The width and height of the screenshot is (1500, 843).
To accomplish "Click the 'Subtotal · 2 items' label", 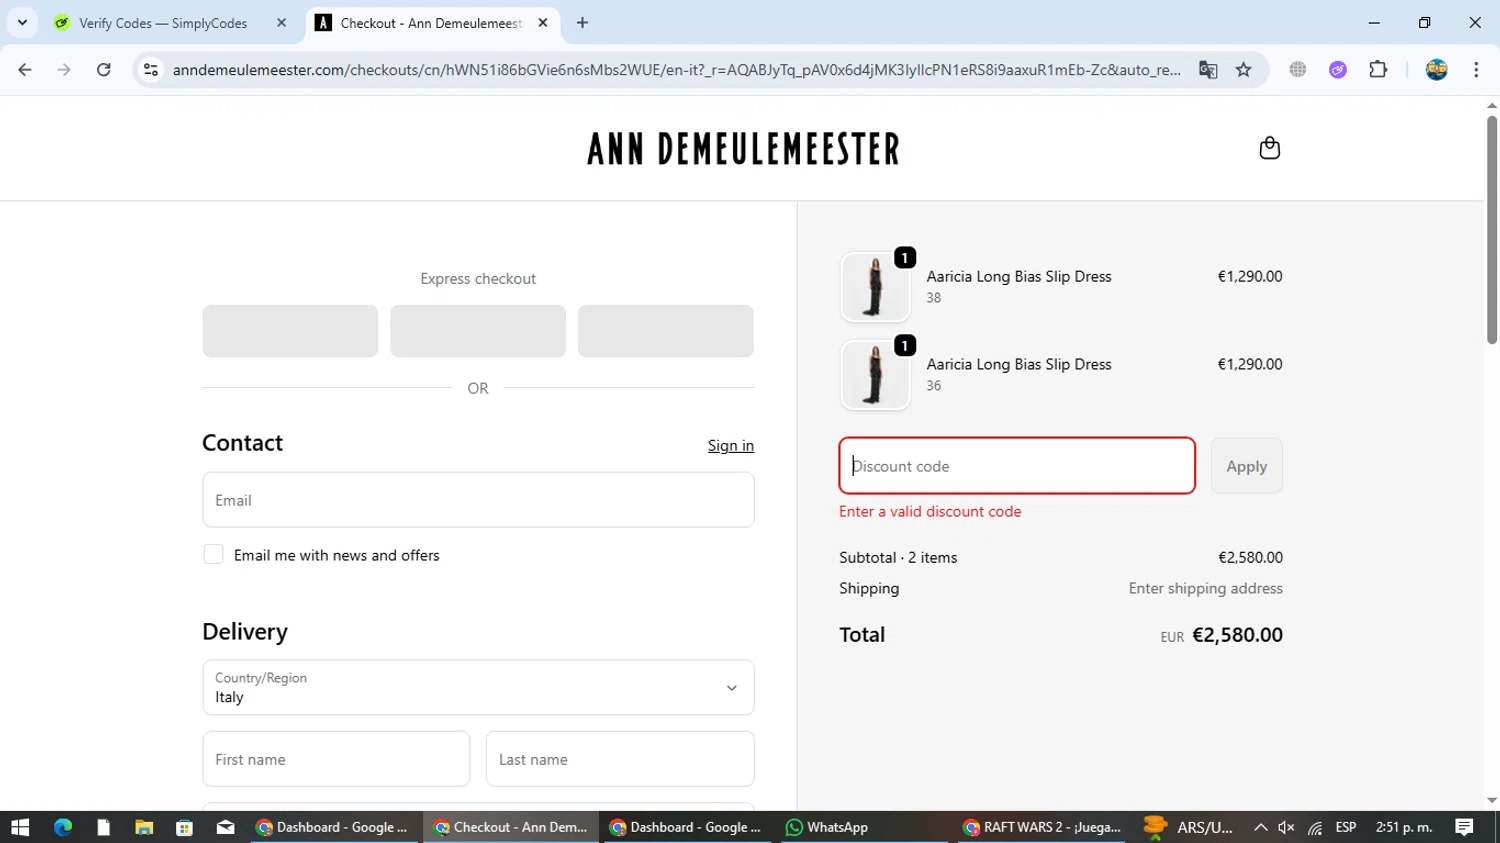I will pos(898,557).
